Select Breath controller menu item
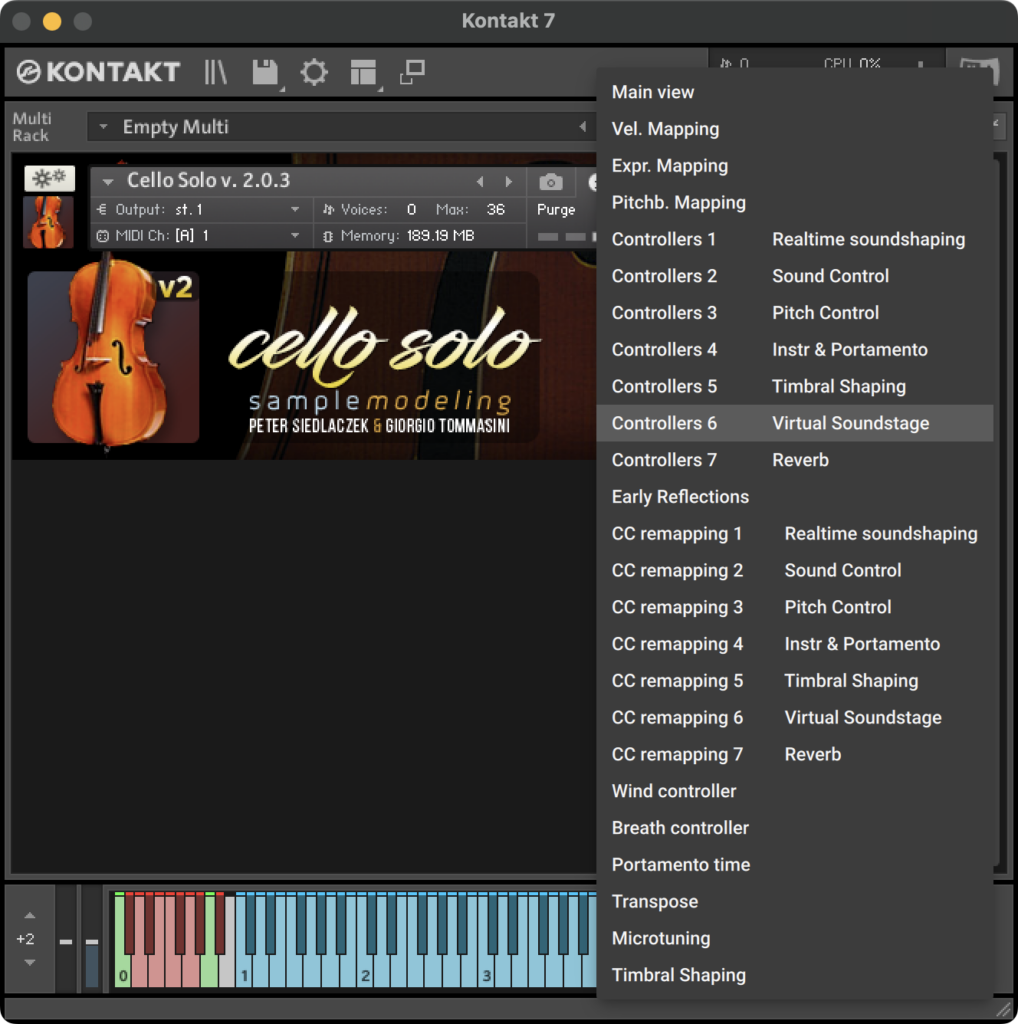Screen dimensions: 1018x1024 (795, 828)
